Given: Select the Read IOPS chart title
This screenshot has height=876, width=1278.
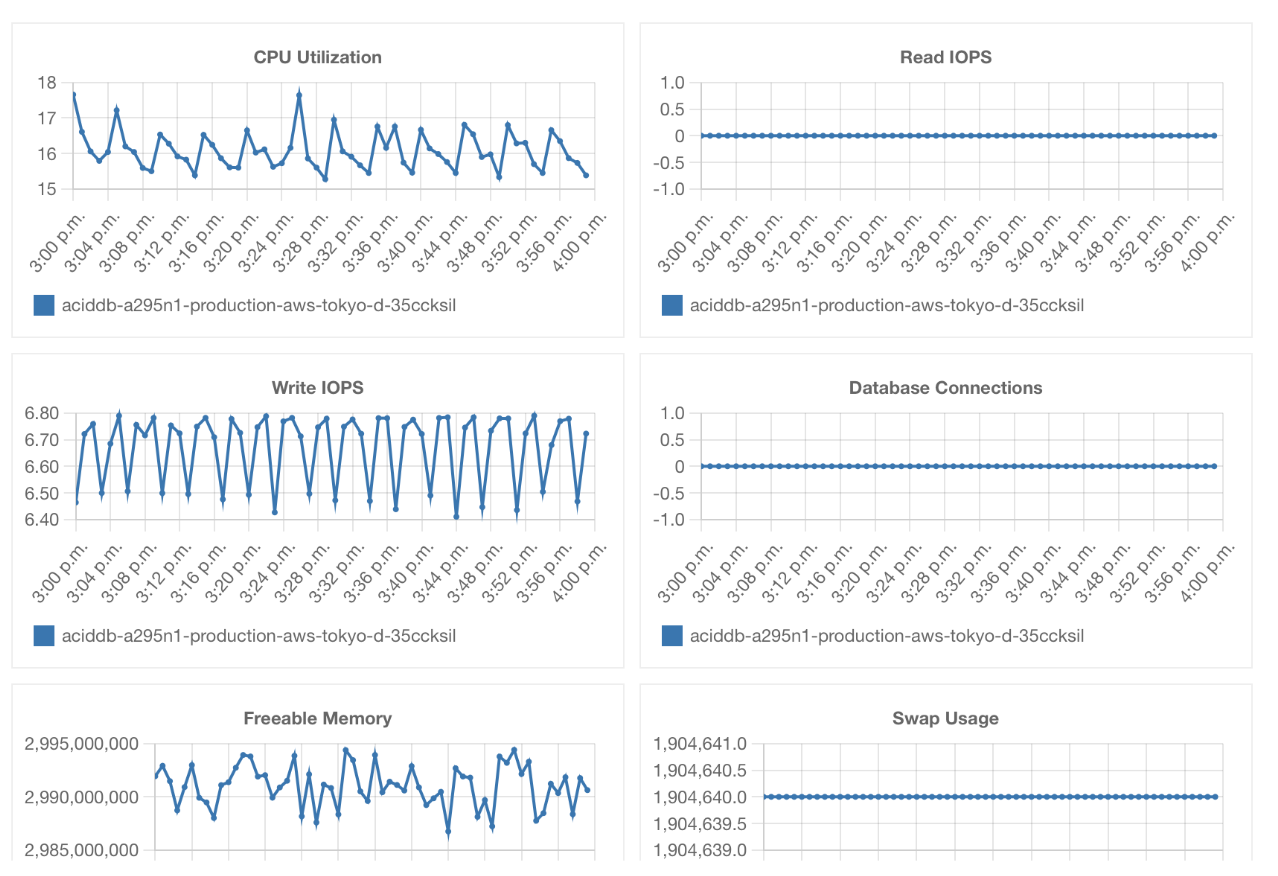Looking at the screenshot, I should tap(945, 57).
